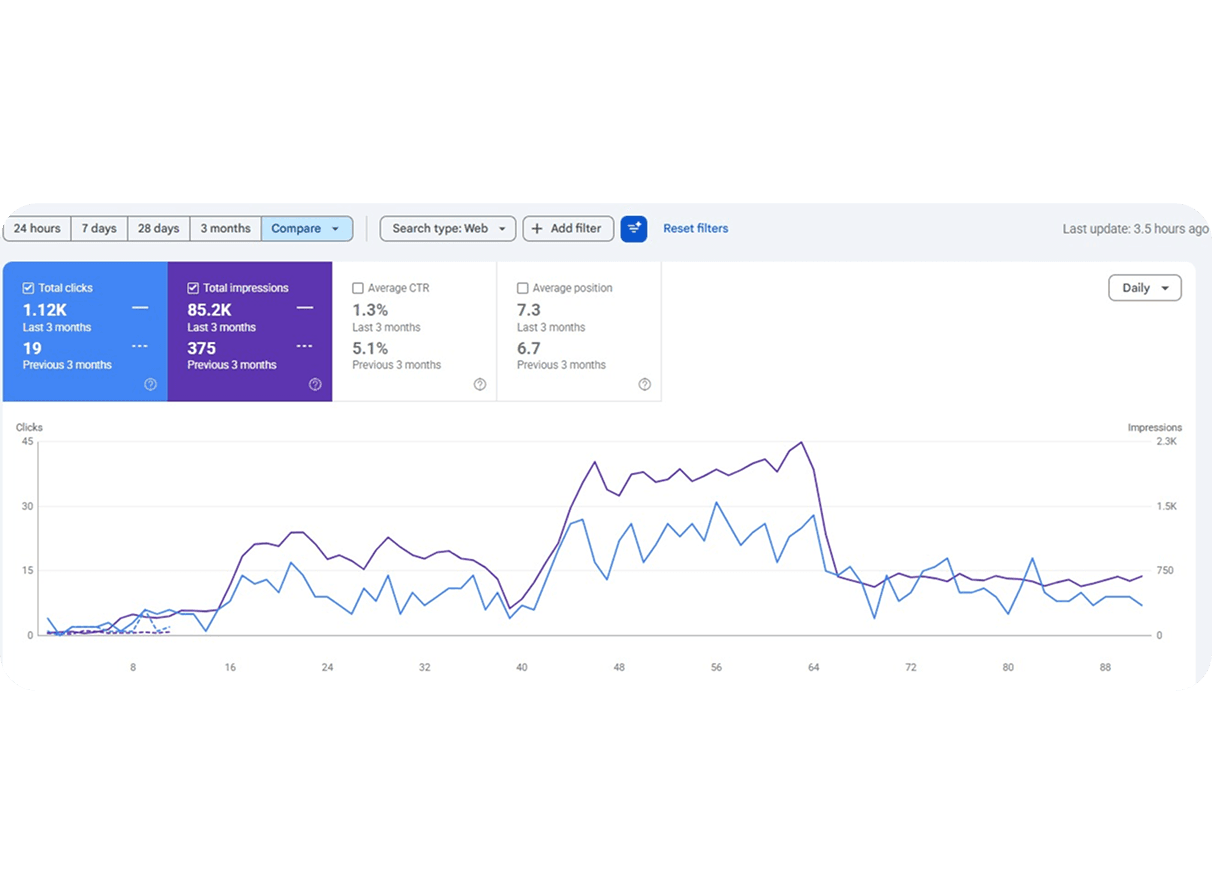
Task: Enable the Average position checkbox
Action: coord(522,288)
